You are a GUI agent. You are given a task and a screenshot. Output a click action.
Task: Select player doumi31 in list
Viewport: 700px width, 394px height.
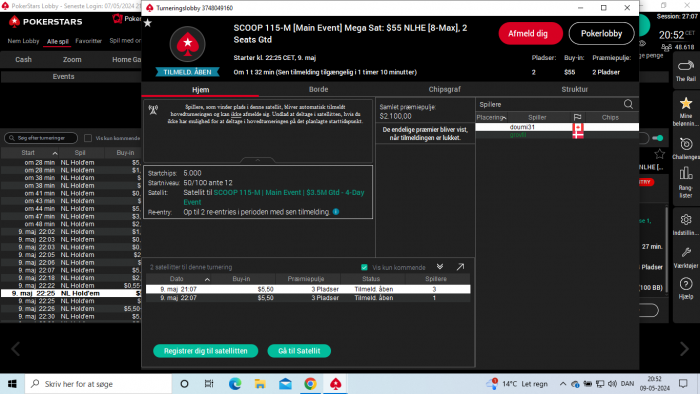pyautogui.click(x=557, y=127)
